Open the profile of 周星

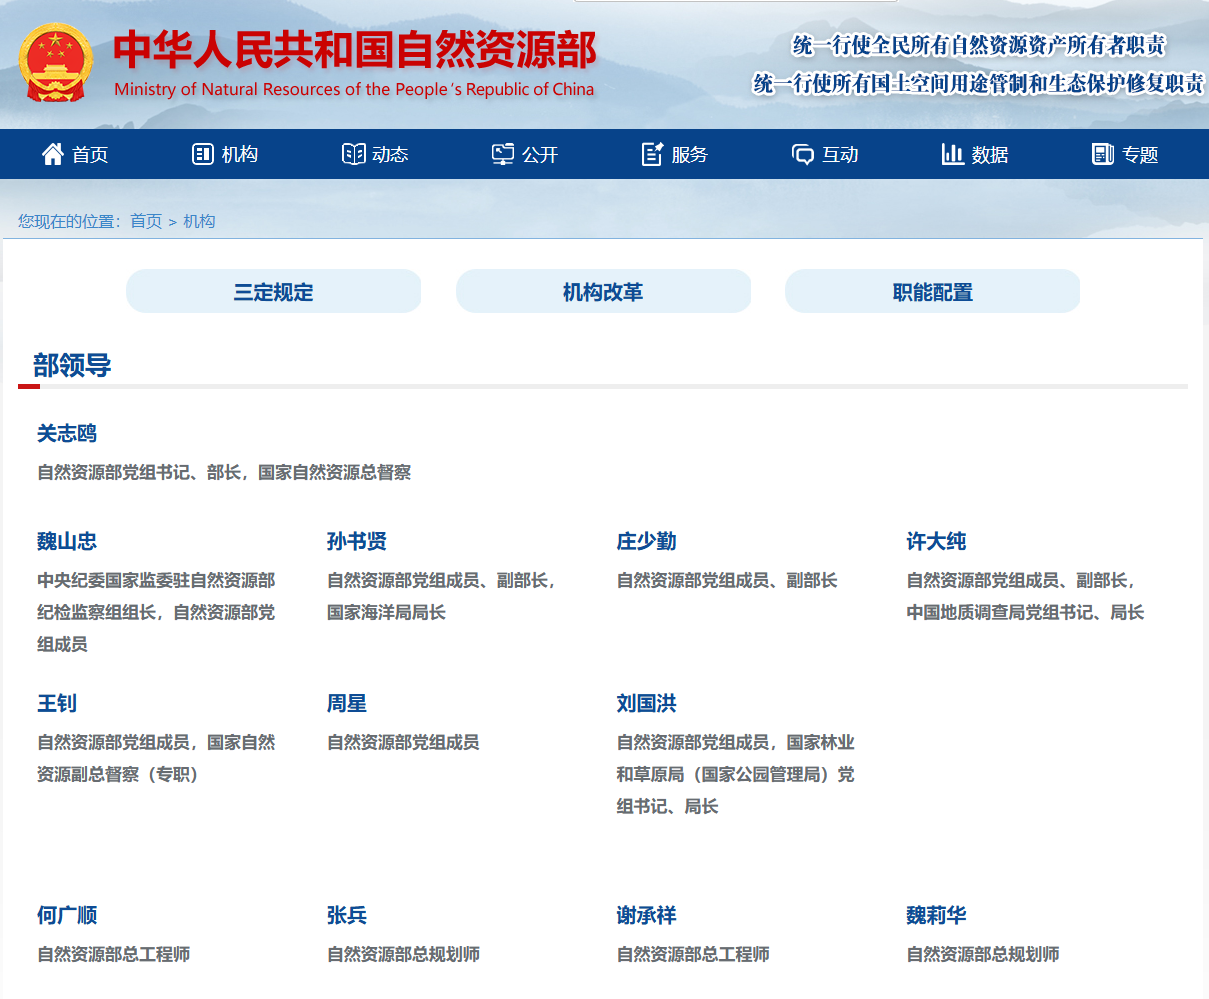[347, 703]
